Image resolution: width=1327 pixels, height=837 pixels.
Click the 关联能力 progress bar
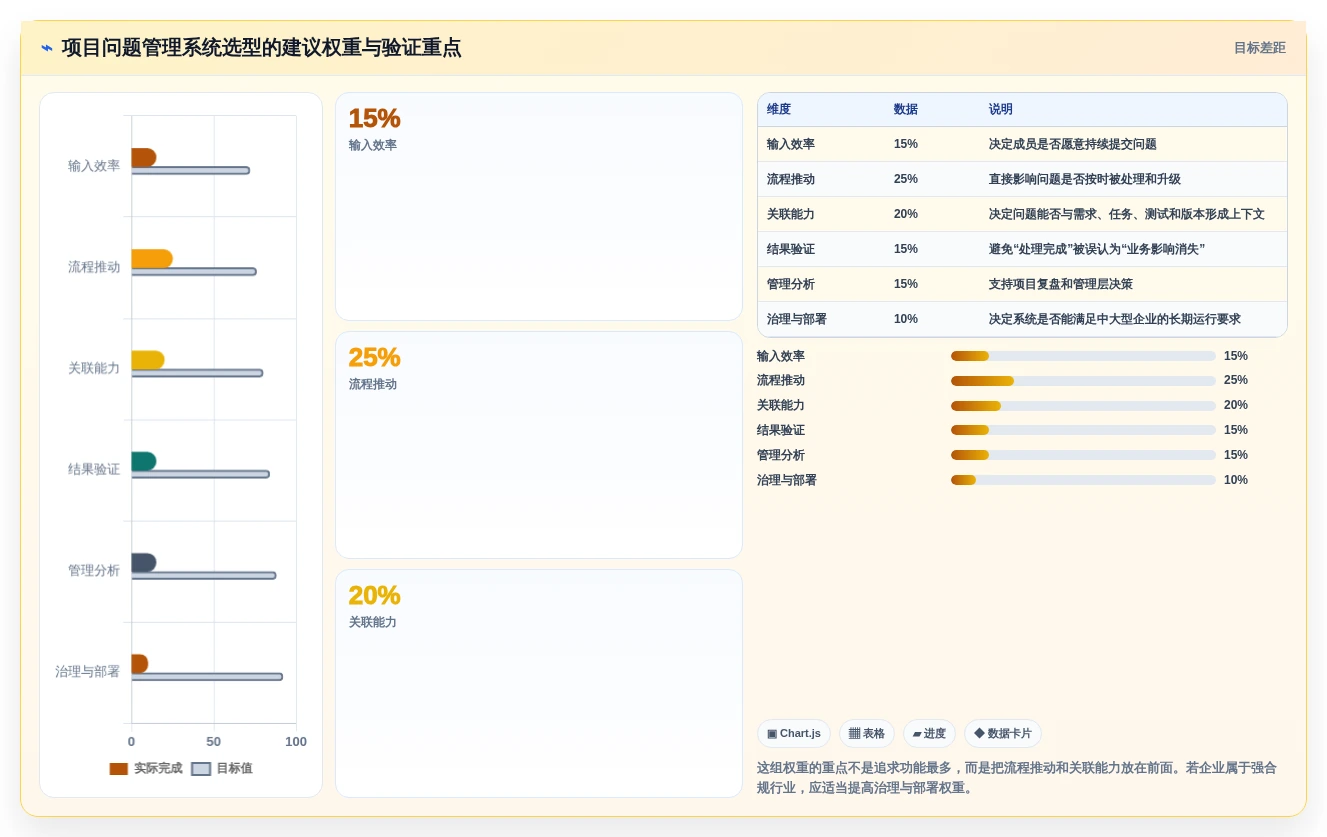(1083, 406)
